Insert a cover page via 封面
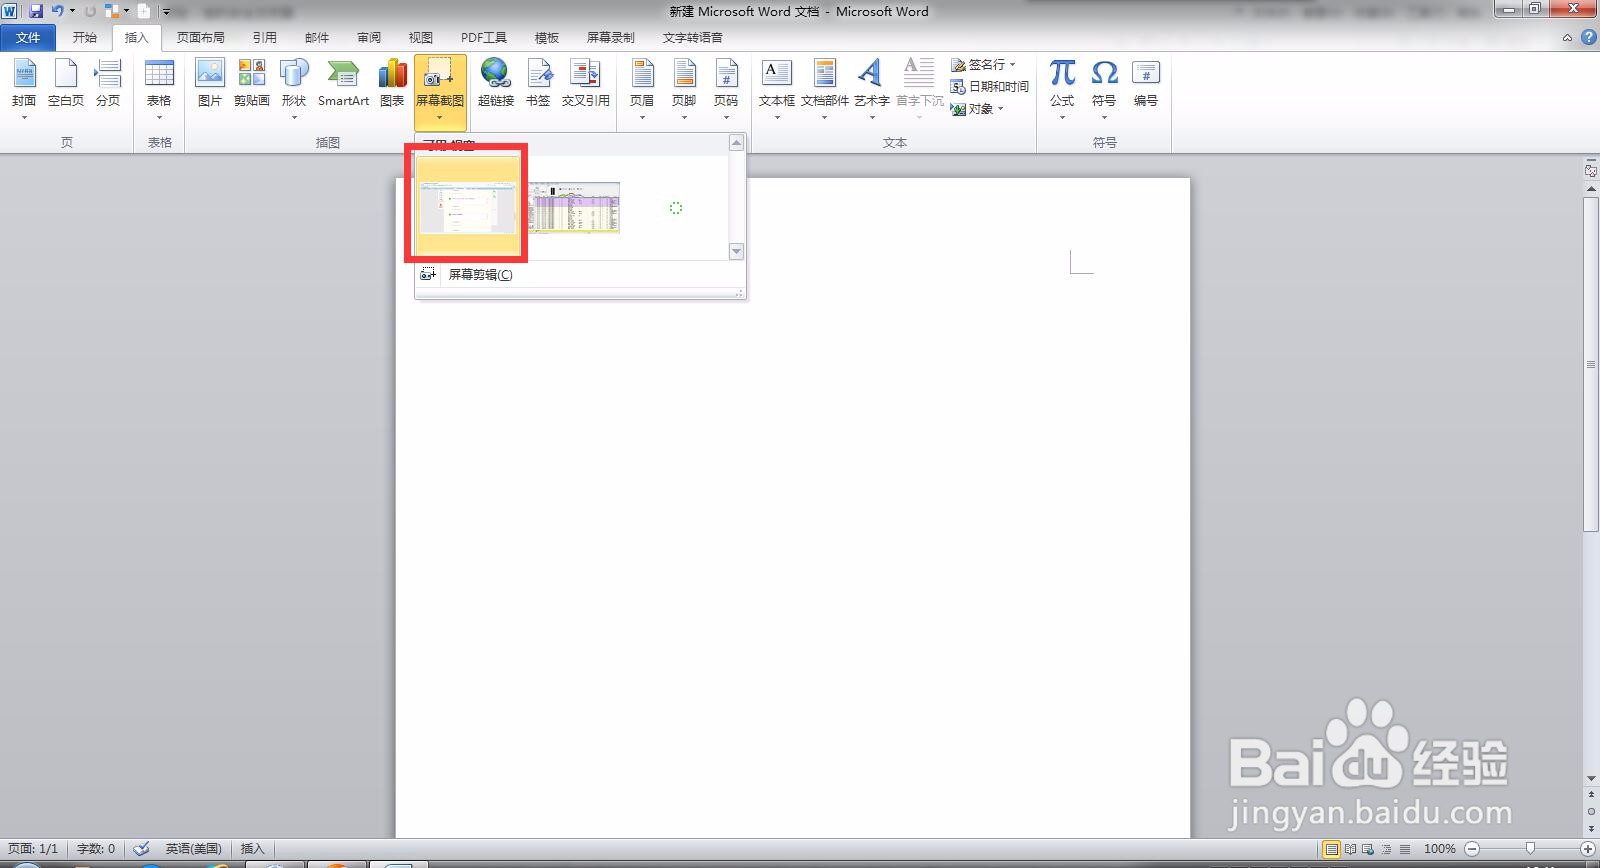Image resolution: width=1600 pixels, height=868 pixels. coord(24,89)
